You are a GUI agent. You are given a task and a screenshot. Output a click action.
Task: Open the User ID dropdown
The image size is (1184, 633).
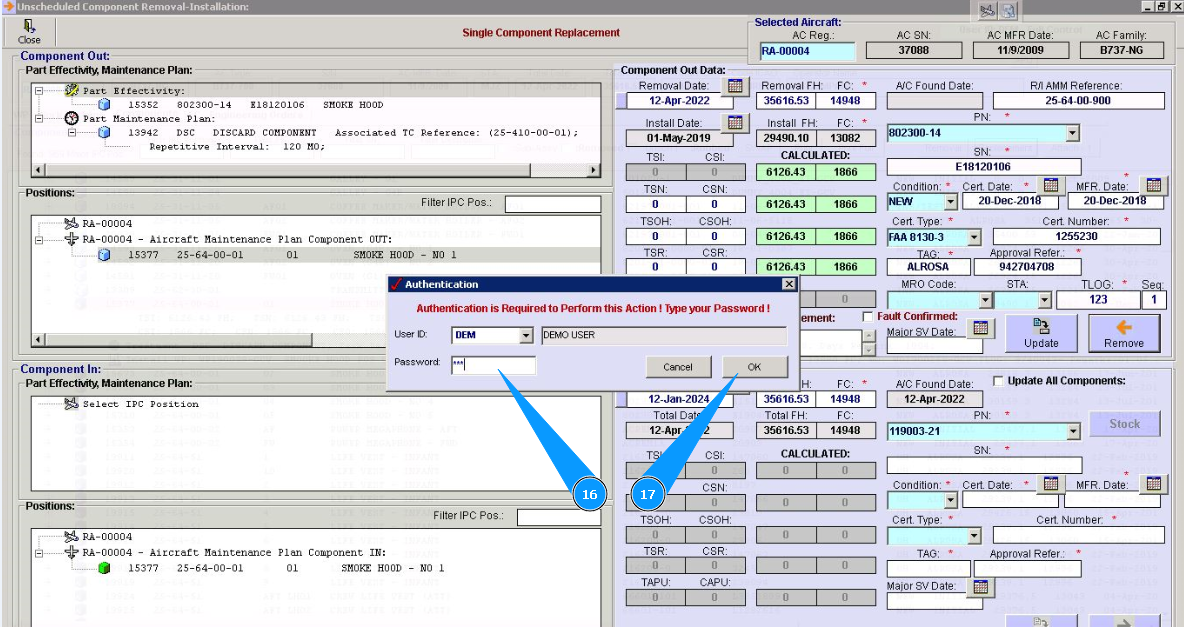click(526, 336)
